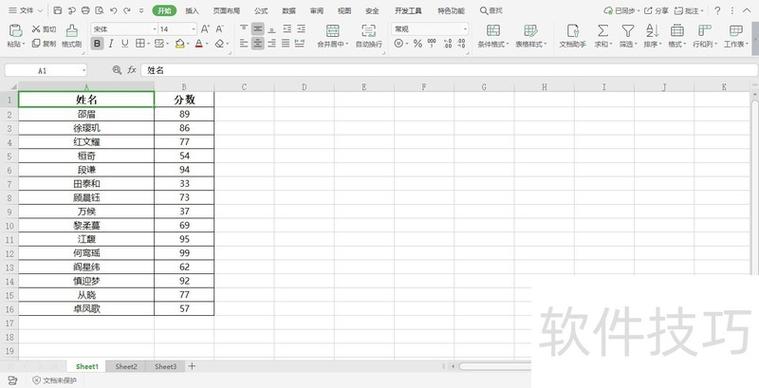Click the Save icon in quick access bar
759x388 pixels.
[58, 10]
